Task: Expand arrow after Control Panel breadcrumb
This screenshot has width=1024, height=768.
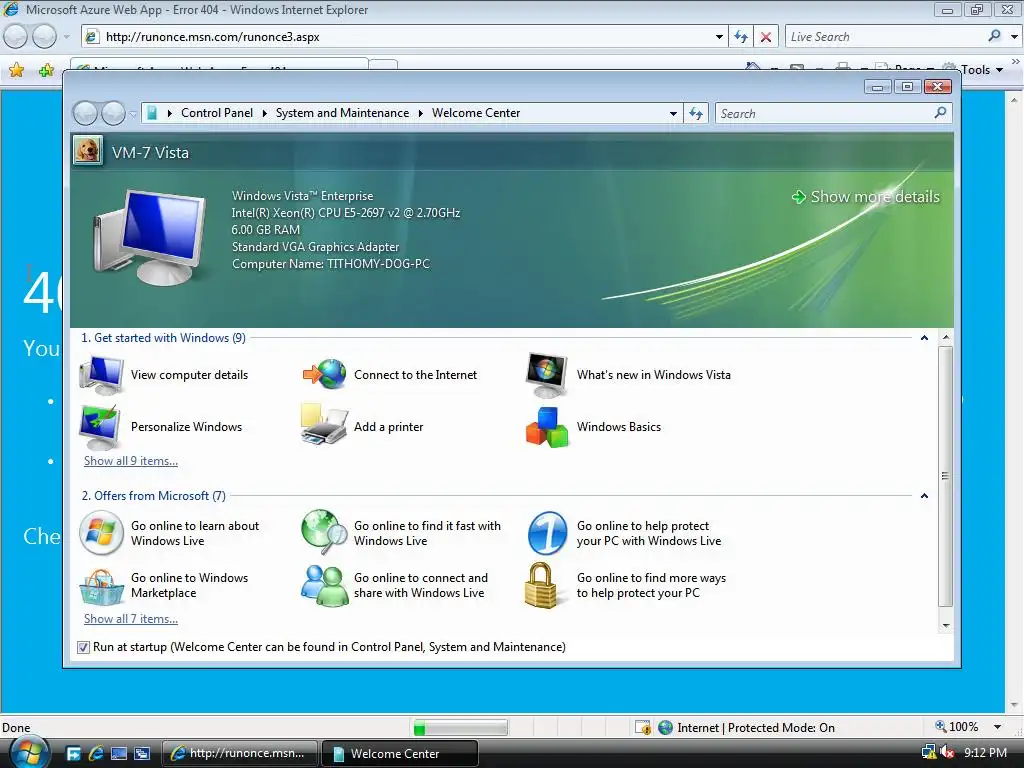Action: pyautogui.click(x=264, y=114)
